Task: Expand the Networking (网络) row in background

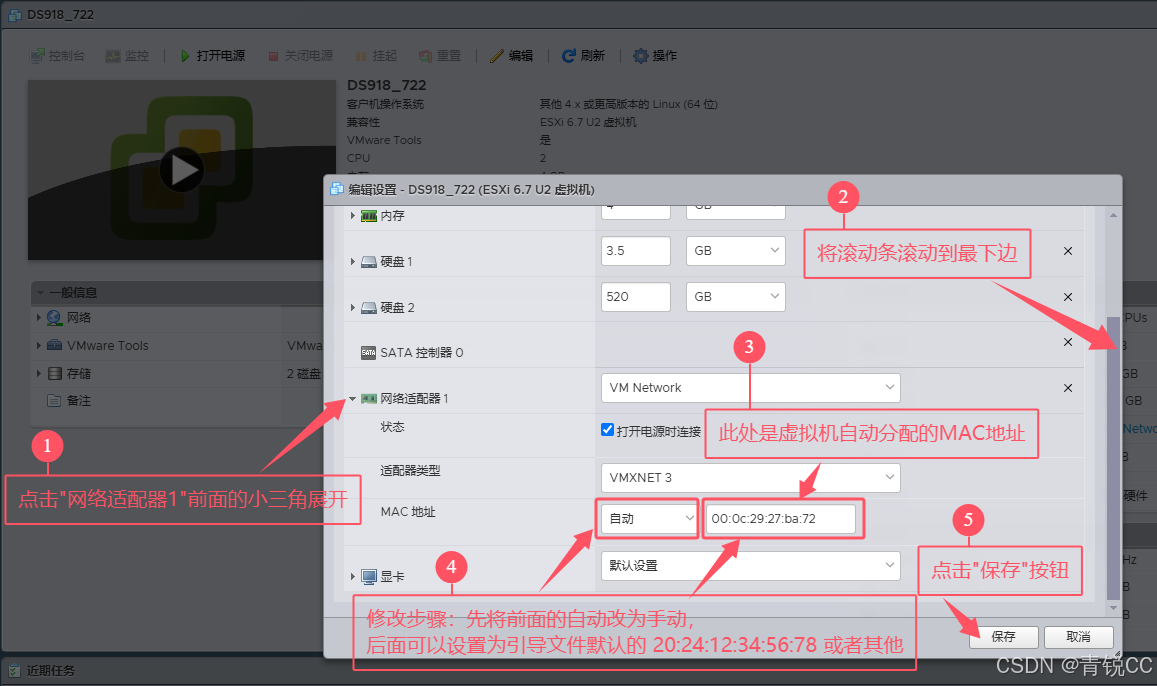Action: pos(38,318)
